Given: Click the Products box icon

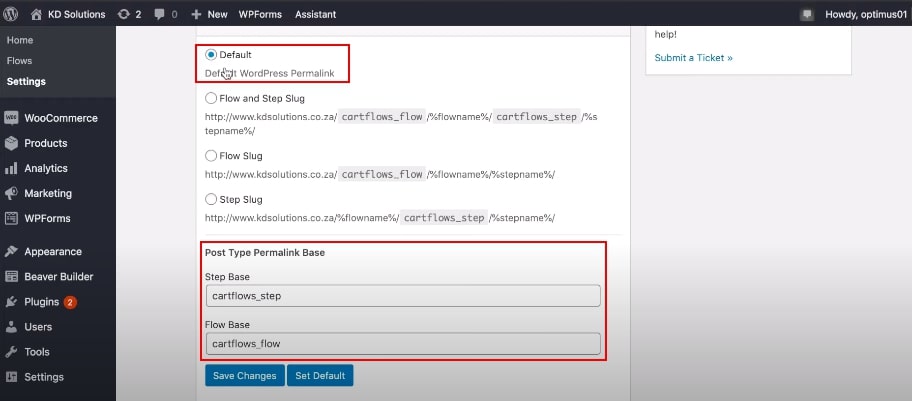Looking at the screenshot, I should coord(11,143).
